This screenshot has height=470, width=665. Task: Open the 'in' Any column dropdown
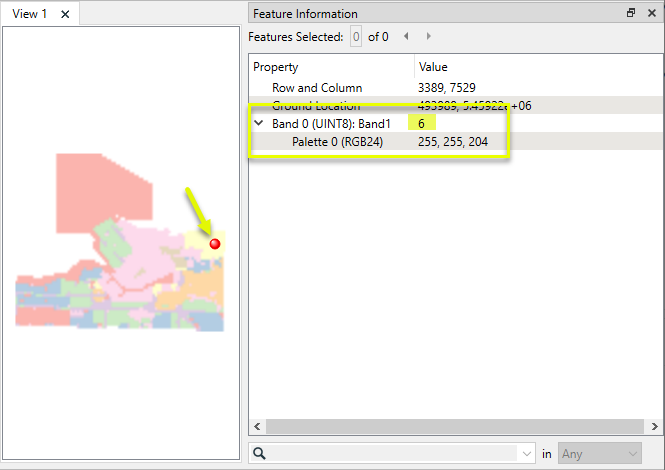pos(599,454)
